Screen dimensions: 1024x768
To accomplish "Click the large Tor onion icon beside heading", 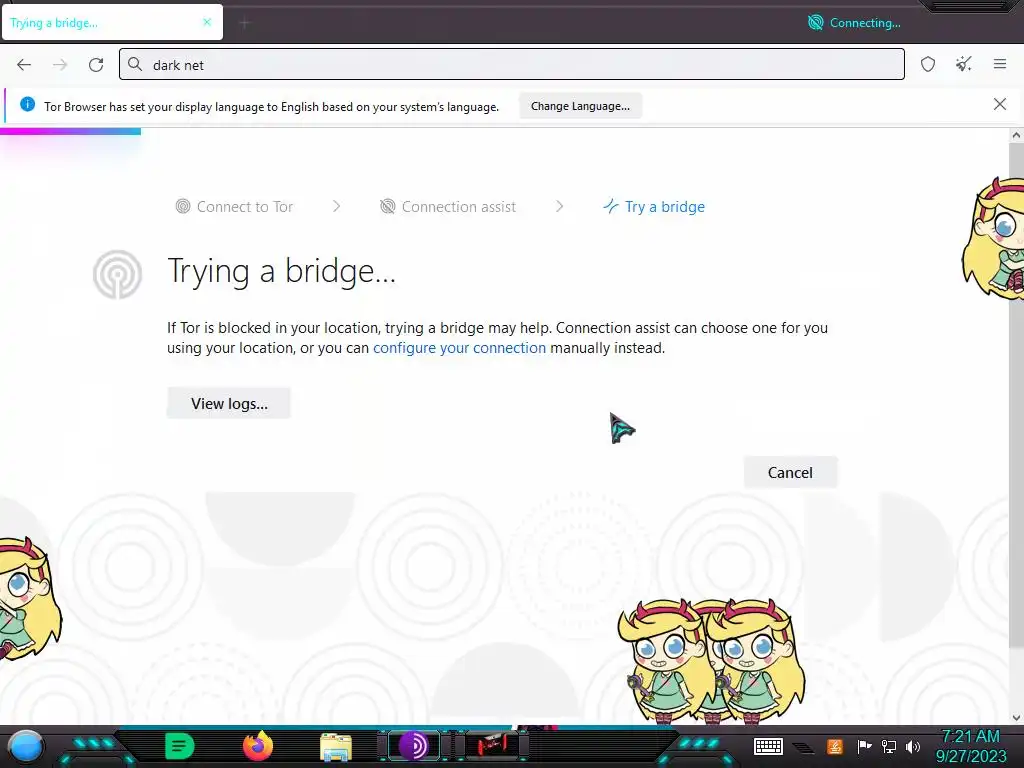I will pos(118,275).
